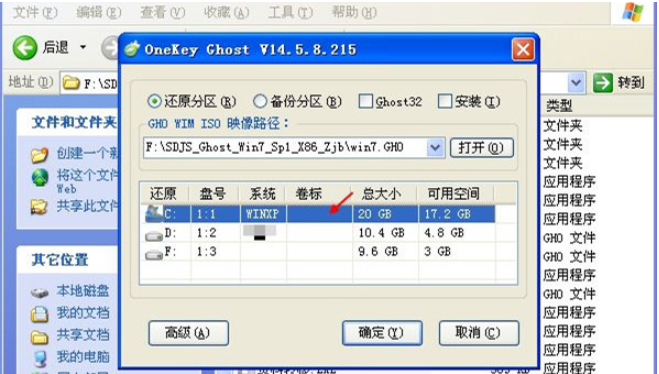Click the 本地磁盘 drive icon

tap(40, 292)
